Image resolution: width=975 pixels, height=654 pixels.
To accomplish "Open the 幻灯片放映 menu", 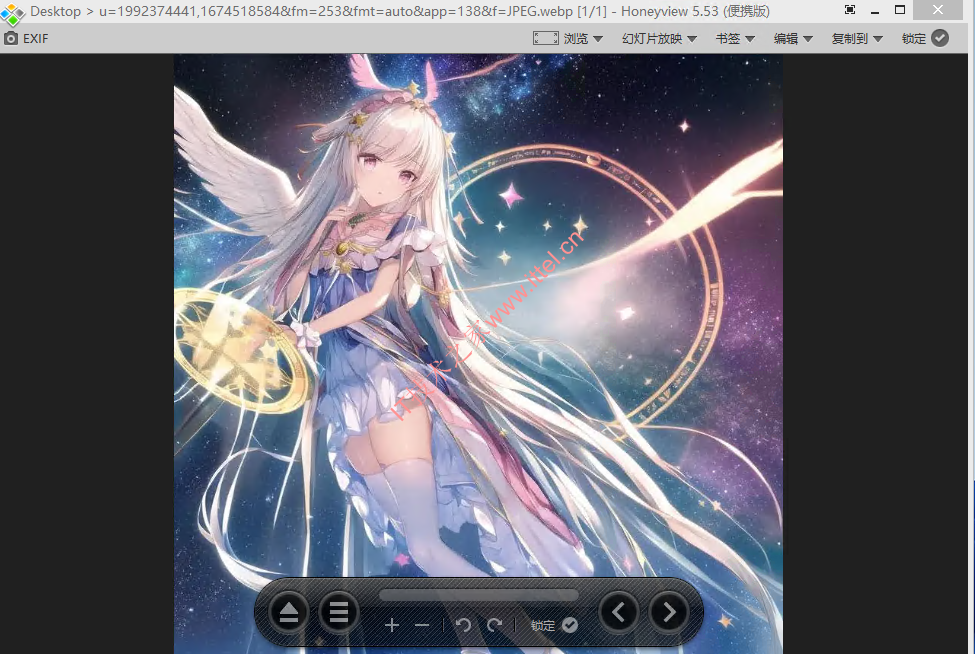I will [652, 39].
